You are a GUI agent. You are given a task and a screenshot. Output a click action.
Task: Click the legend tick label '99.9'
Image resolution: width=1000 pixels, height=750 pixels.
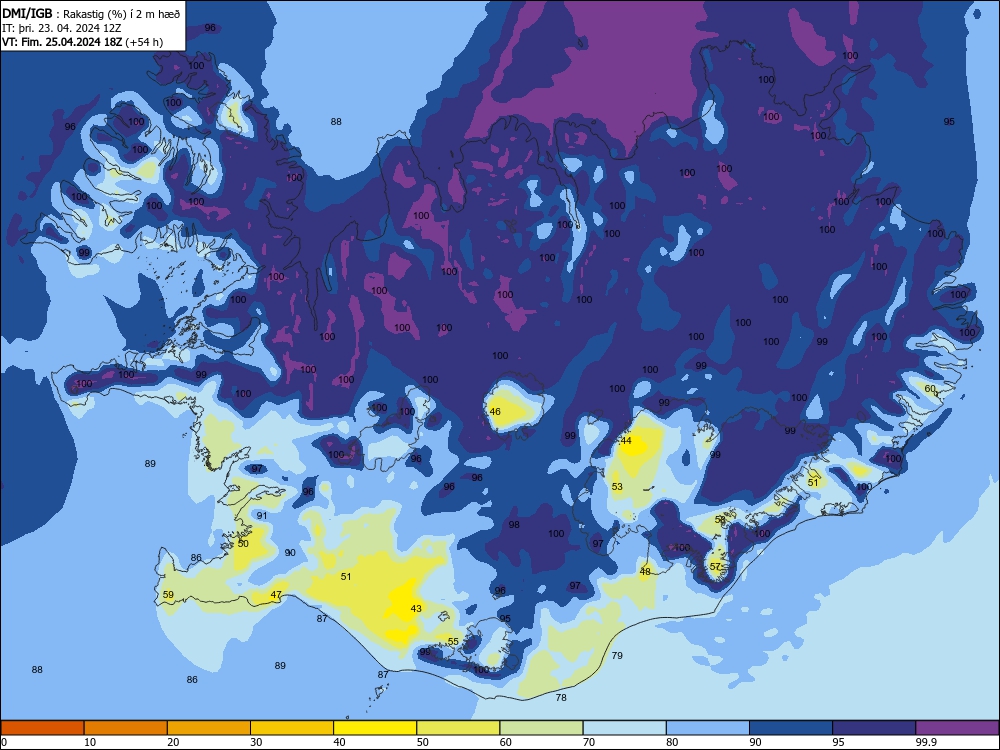[x=926, y=742]
